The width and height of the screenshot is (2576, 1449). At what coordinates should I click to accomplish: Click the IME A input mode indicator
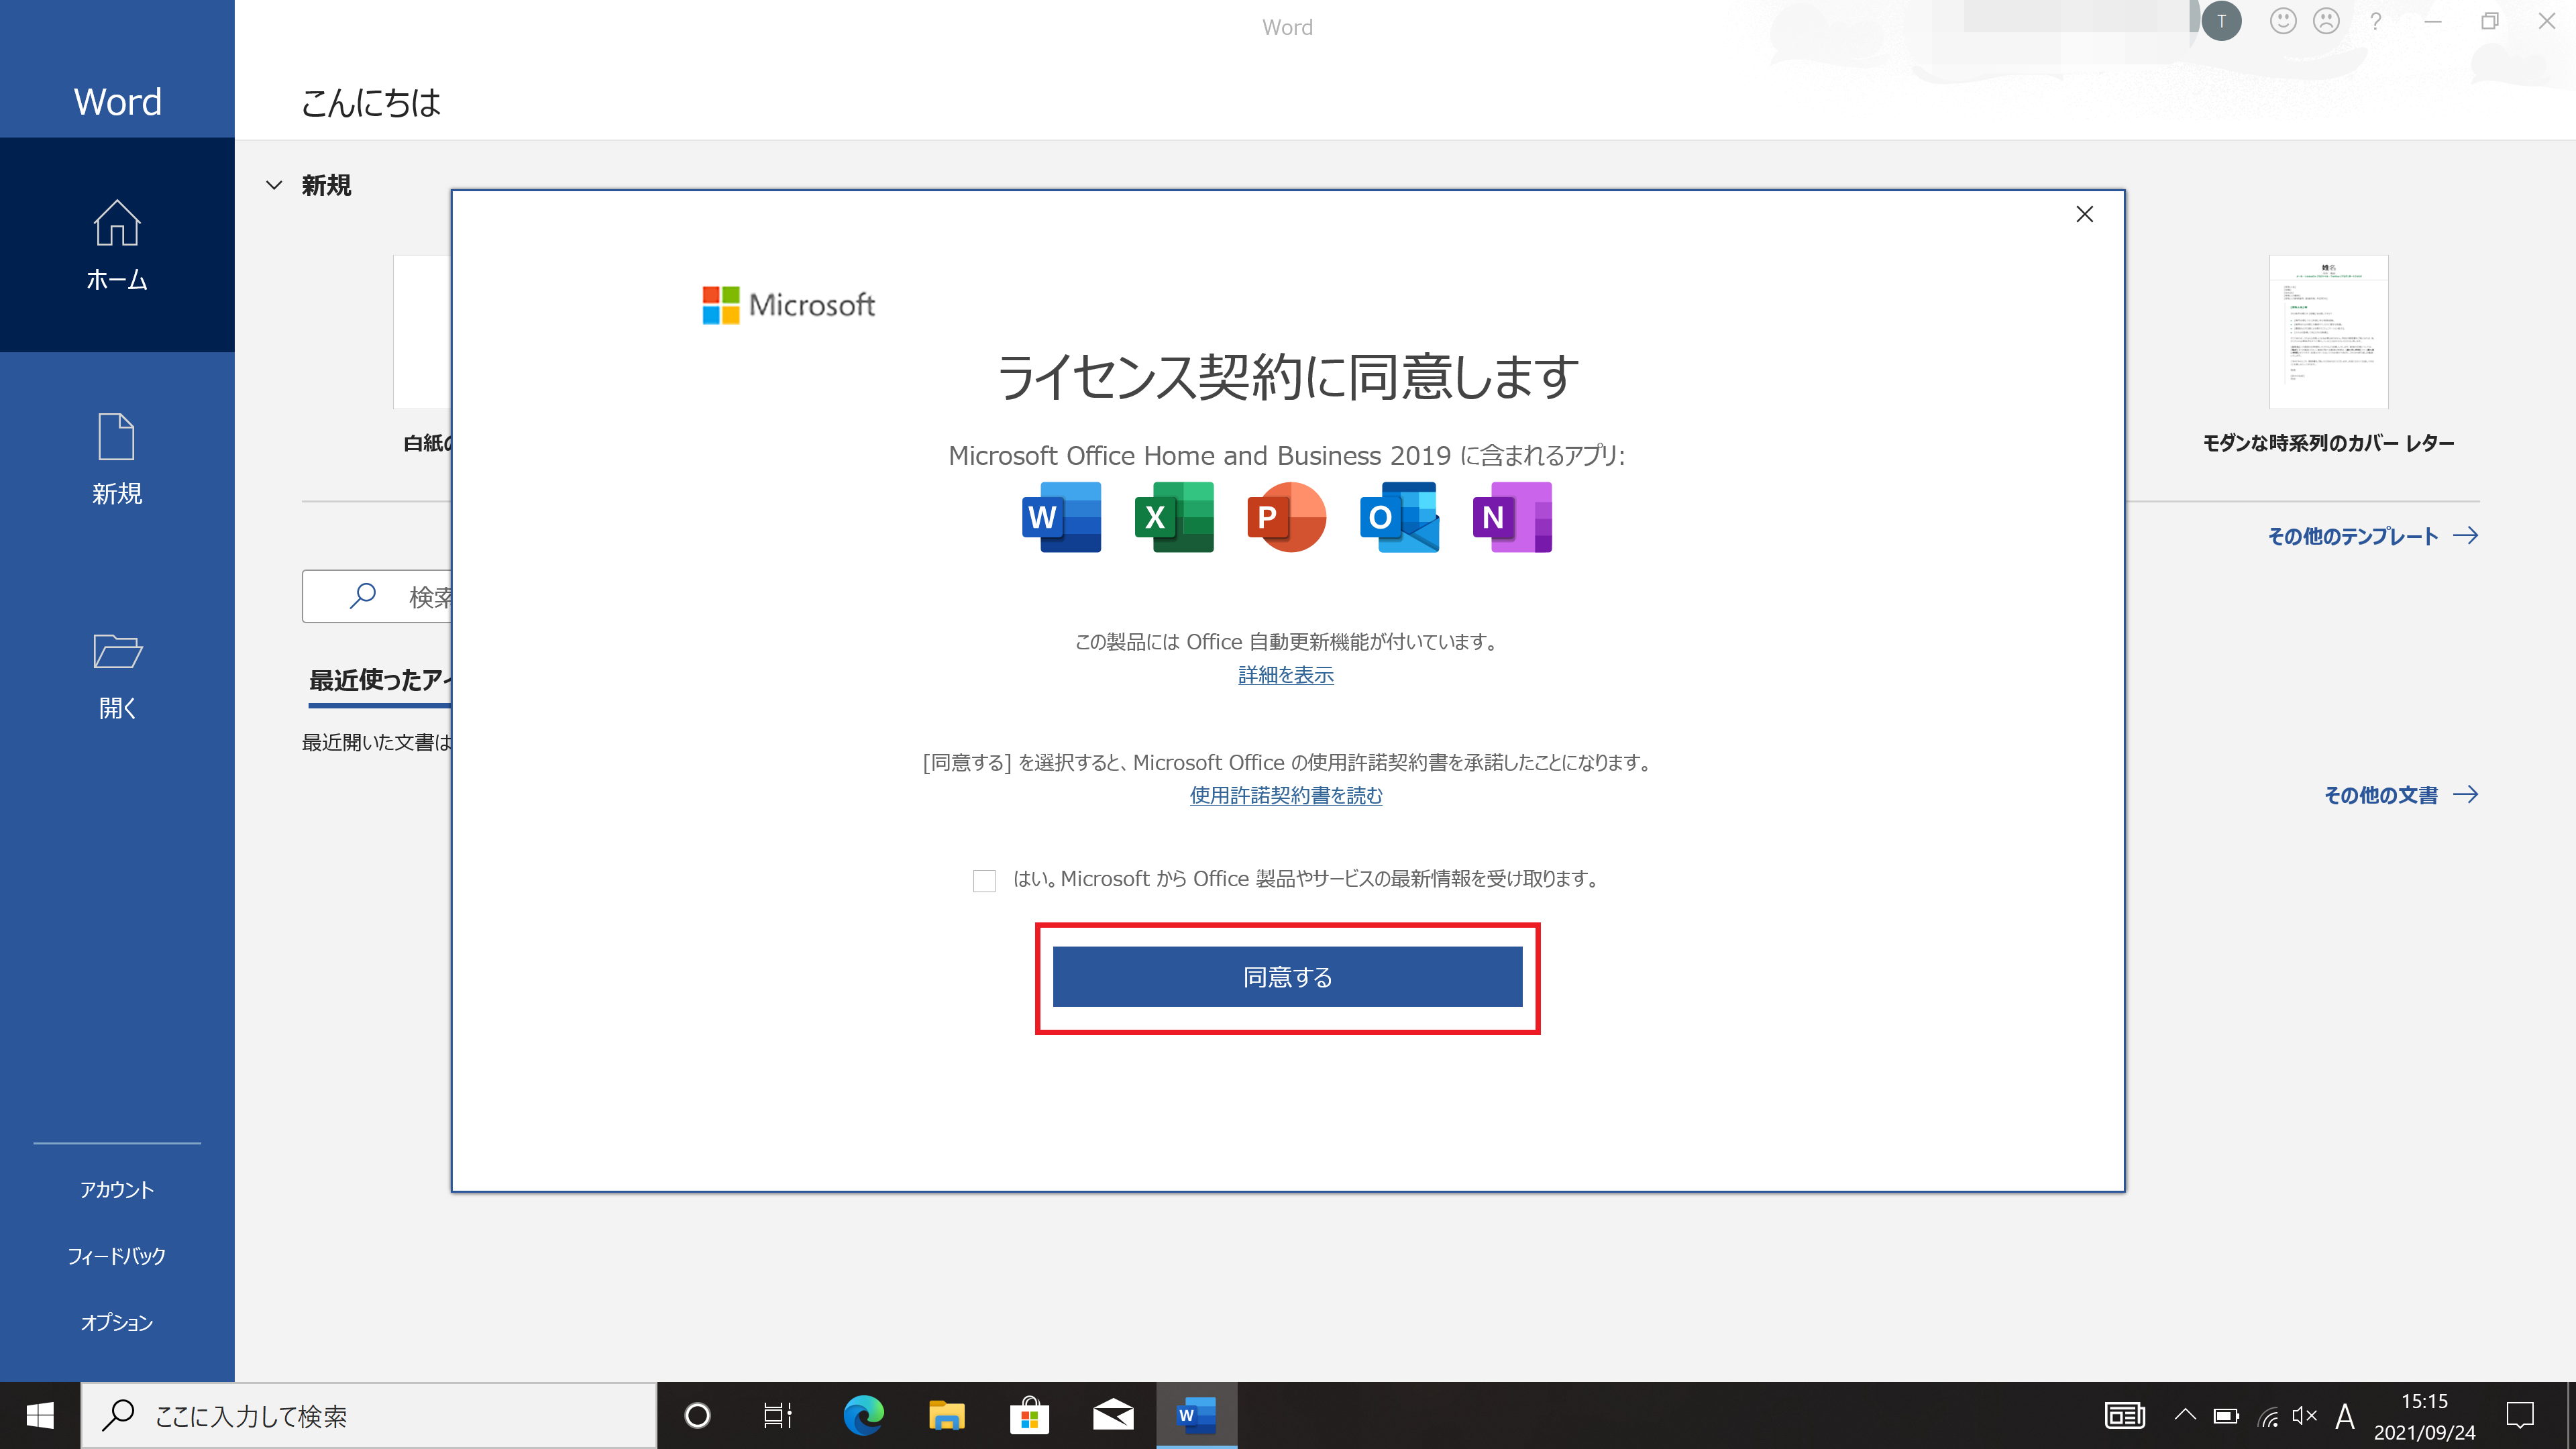click(2345, 1417)
